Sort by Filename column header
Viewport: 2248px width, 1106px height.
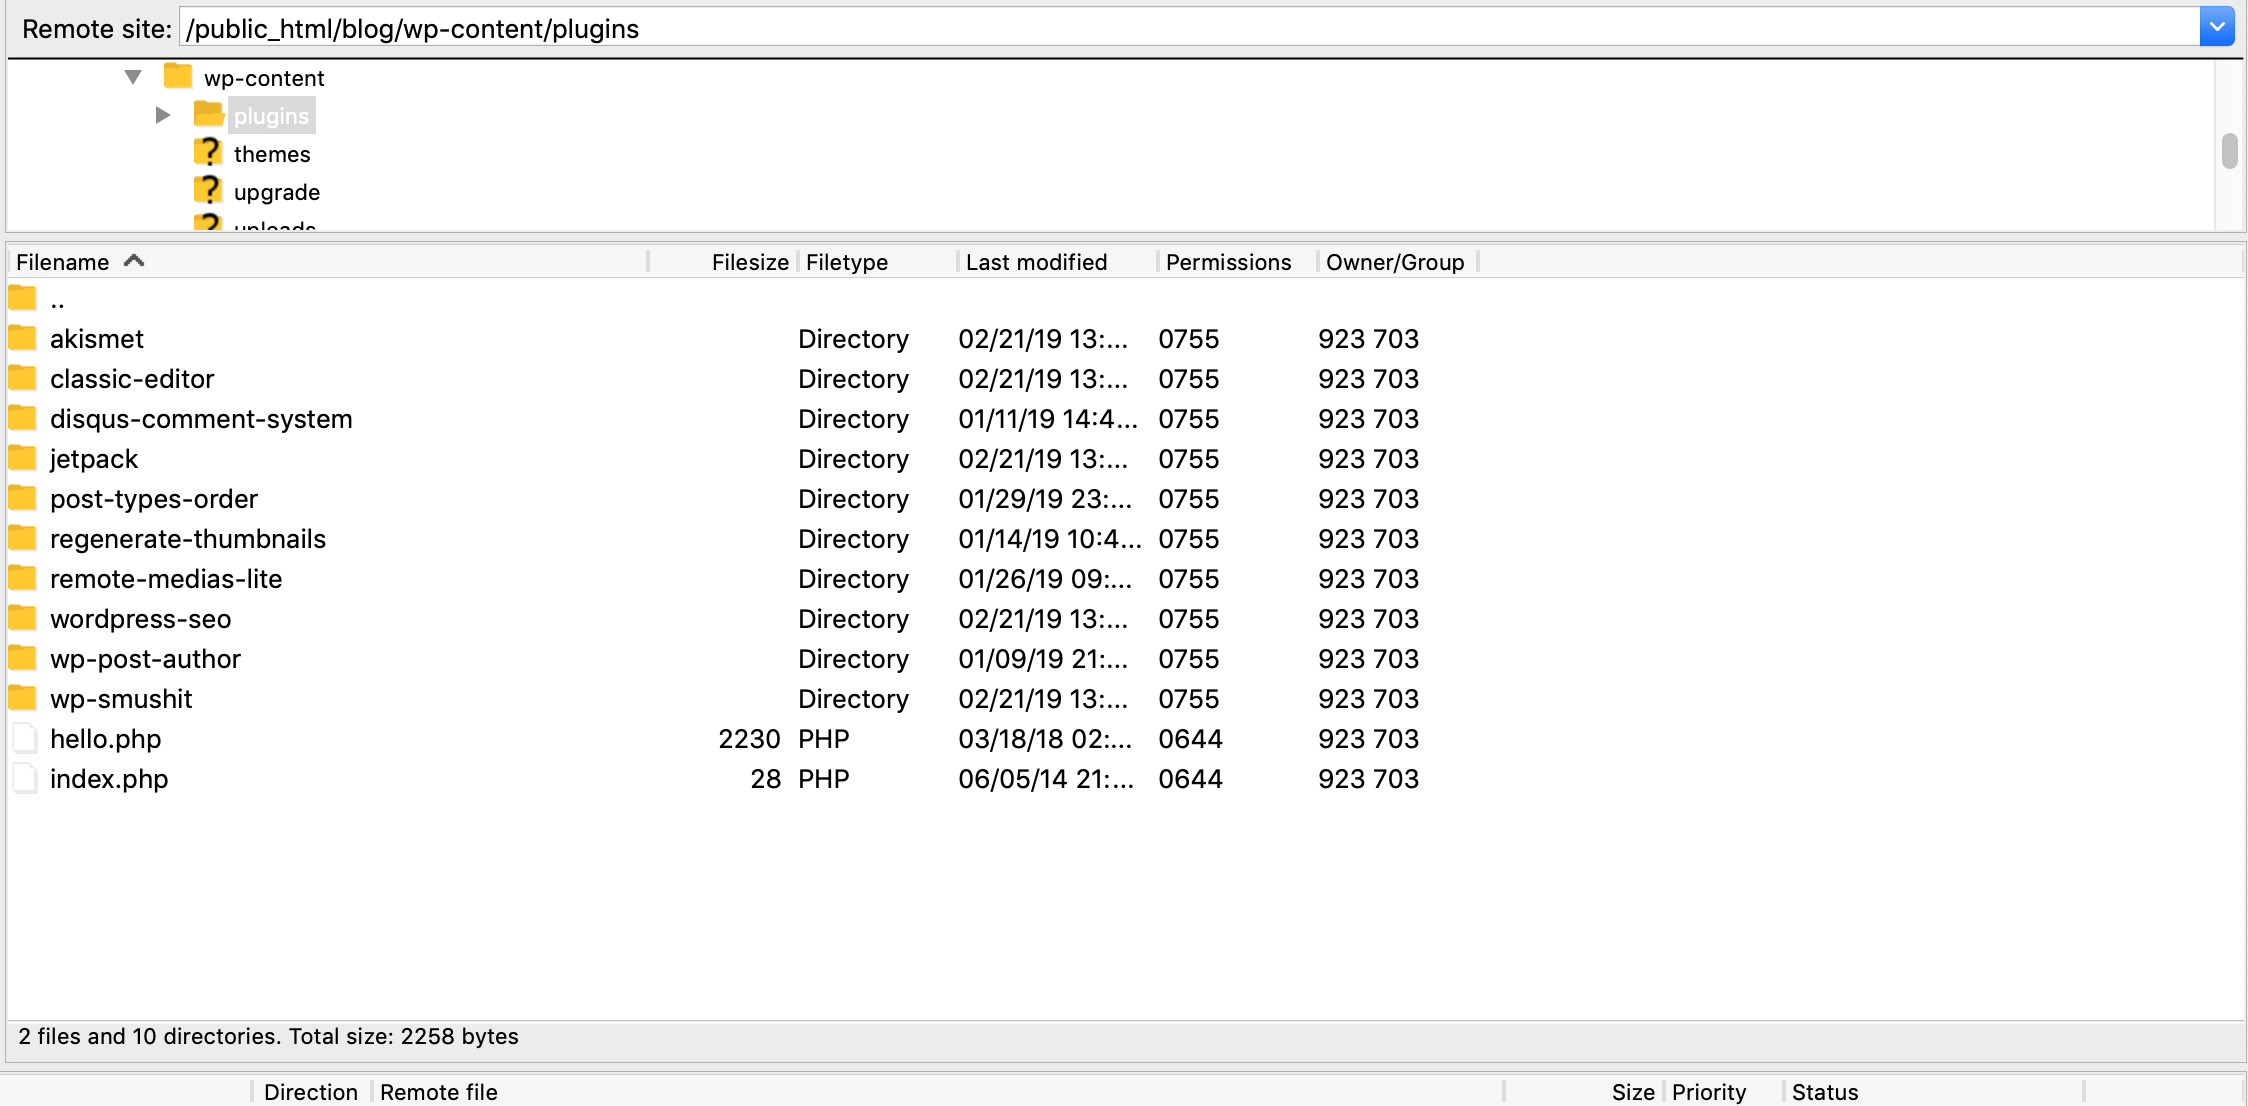click(63, 262)
